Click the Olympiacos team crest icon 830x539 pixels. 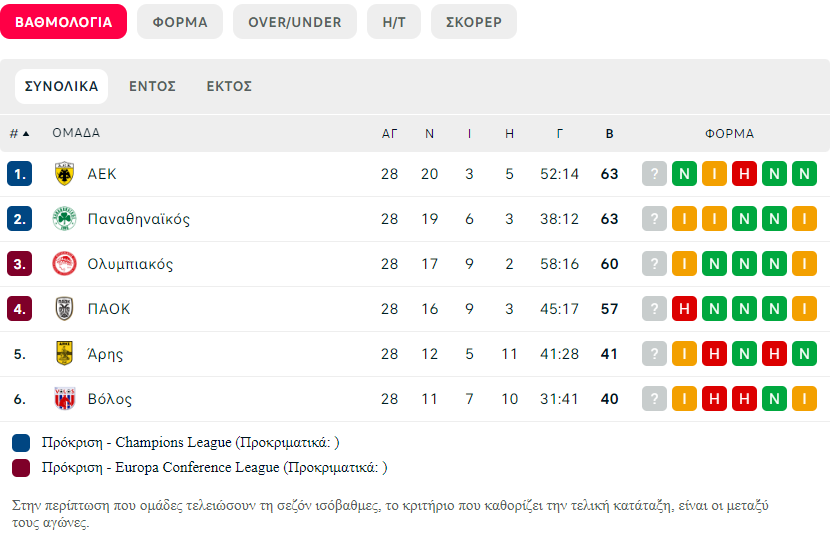pyautogui.click(x=65, y=264)
